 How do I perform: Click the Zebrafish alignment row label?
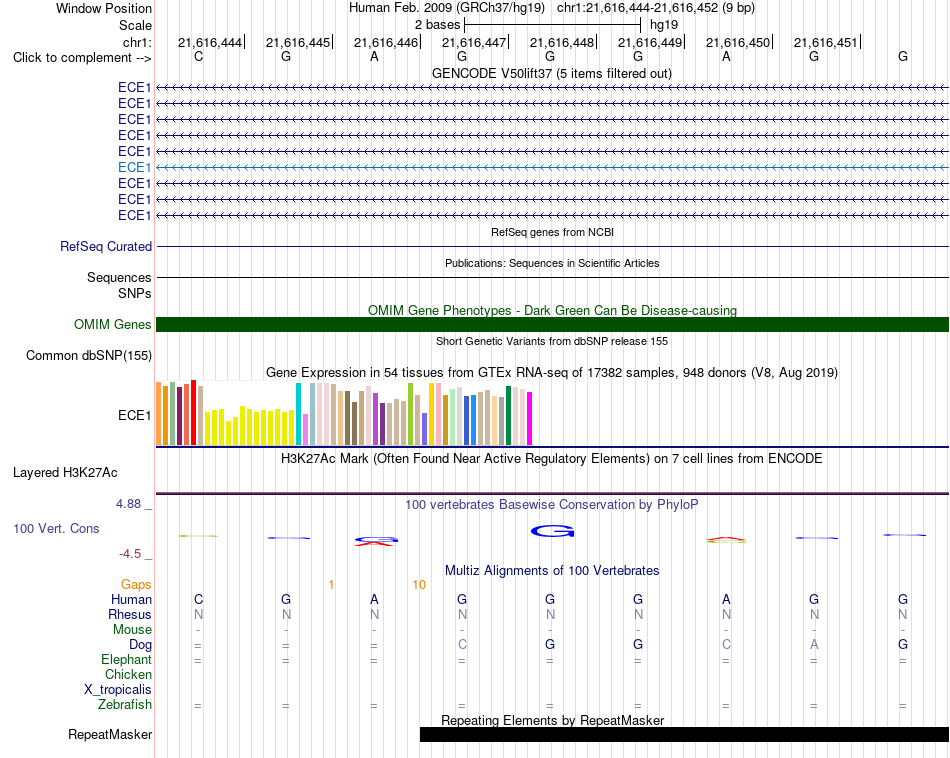[x=125, y=705]
